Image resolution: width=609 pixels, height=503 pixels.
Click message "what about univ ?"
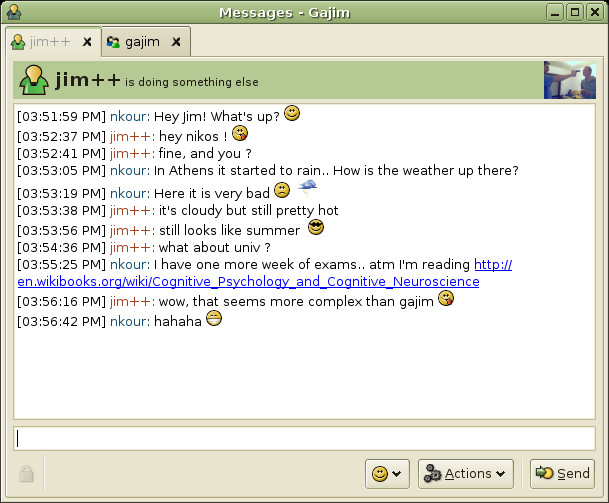214,247
